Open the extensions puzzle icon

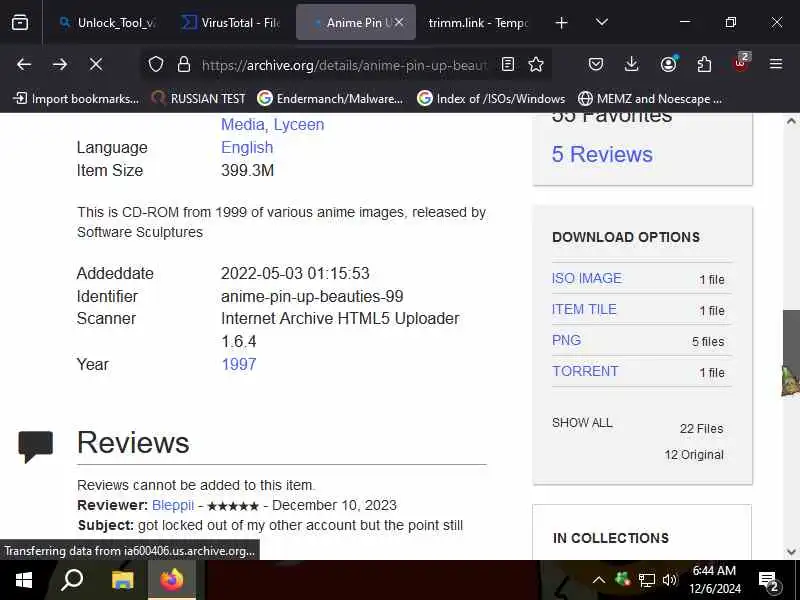(x=704, y=64)
